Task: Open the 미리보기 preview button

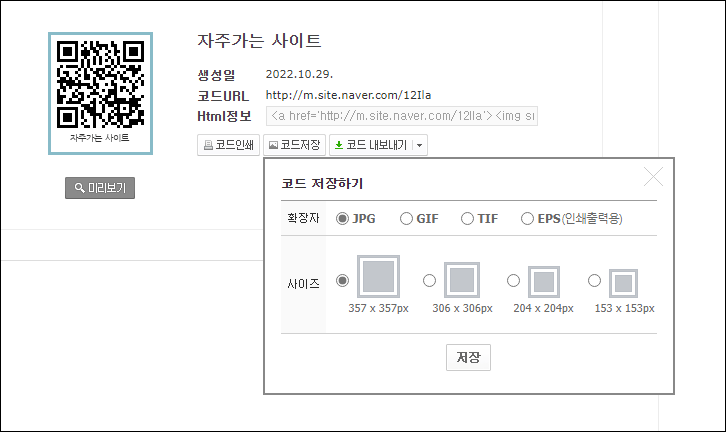Action: pyautogui.click(x=100, y=188)
